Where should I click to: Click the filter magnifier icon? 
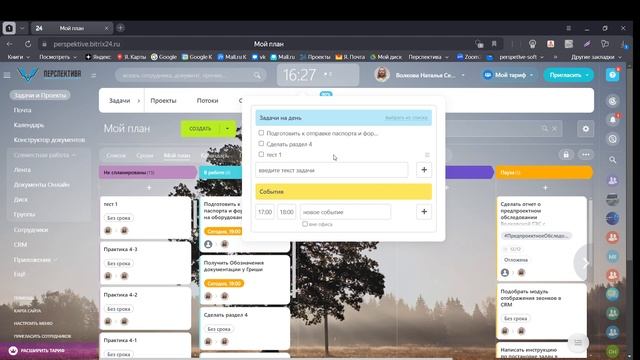(x=544, y=129)
